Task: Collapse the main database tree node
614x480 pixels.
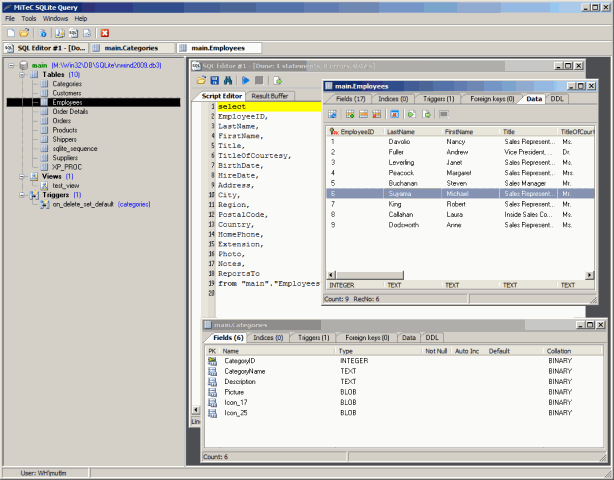Action: [11, 65]
